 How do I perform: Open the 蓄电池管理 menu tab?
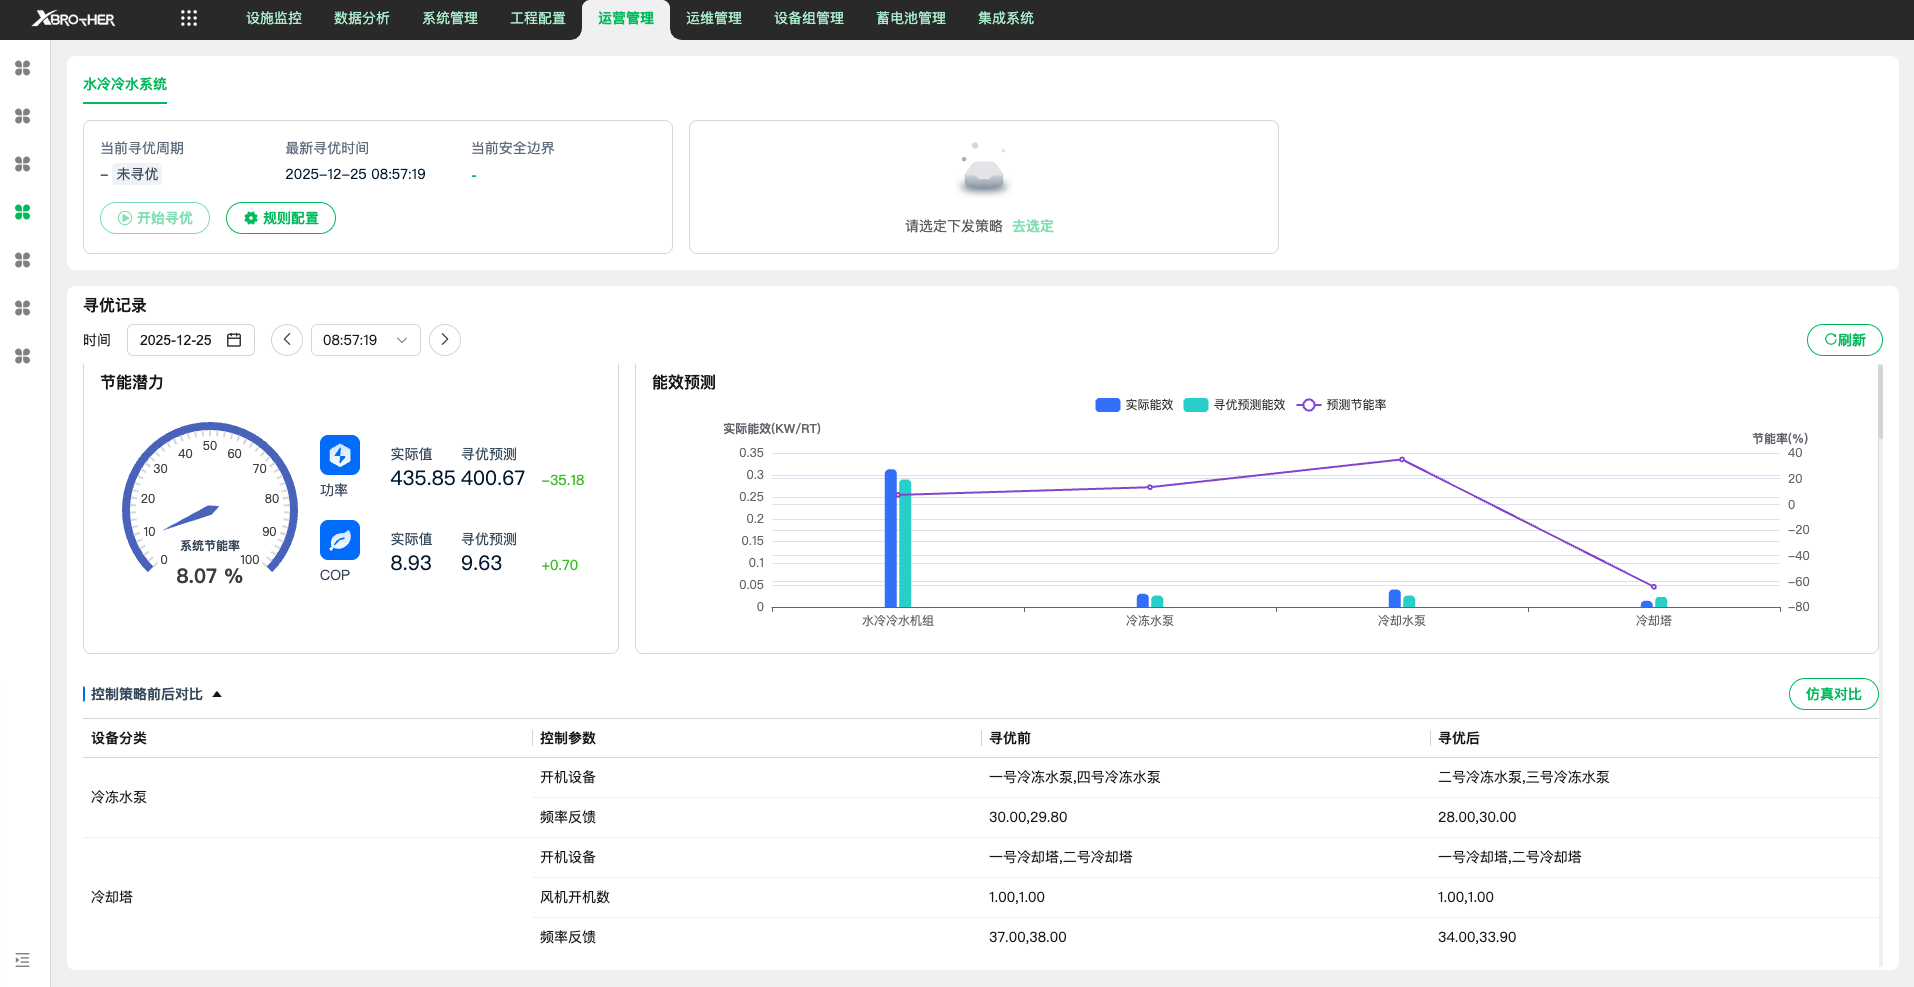(x=911, y=18)
